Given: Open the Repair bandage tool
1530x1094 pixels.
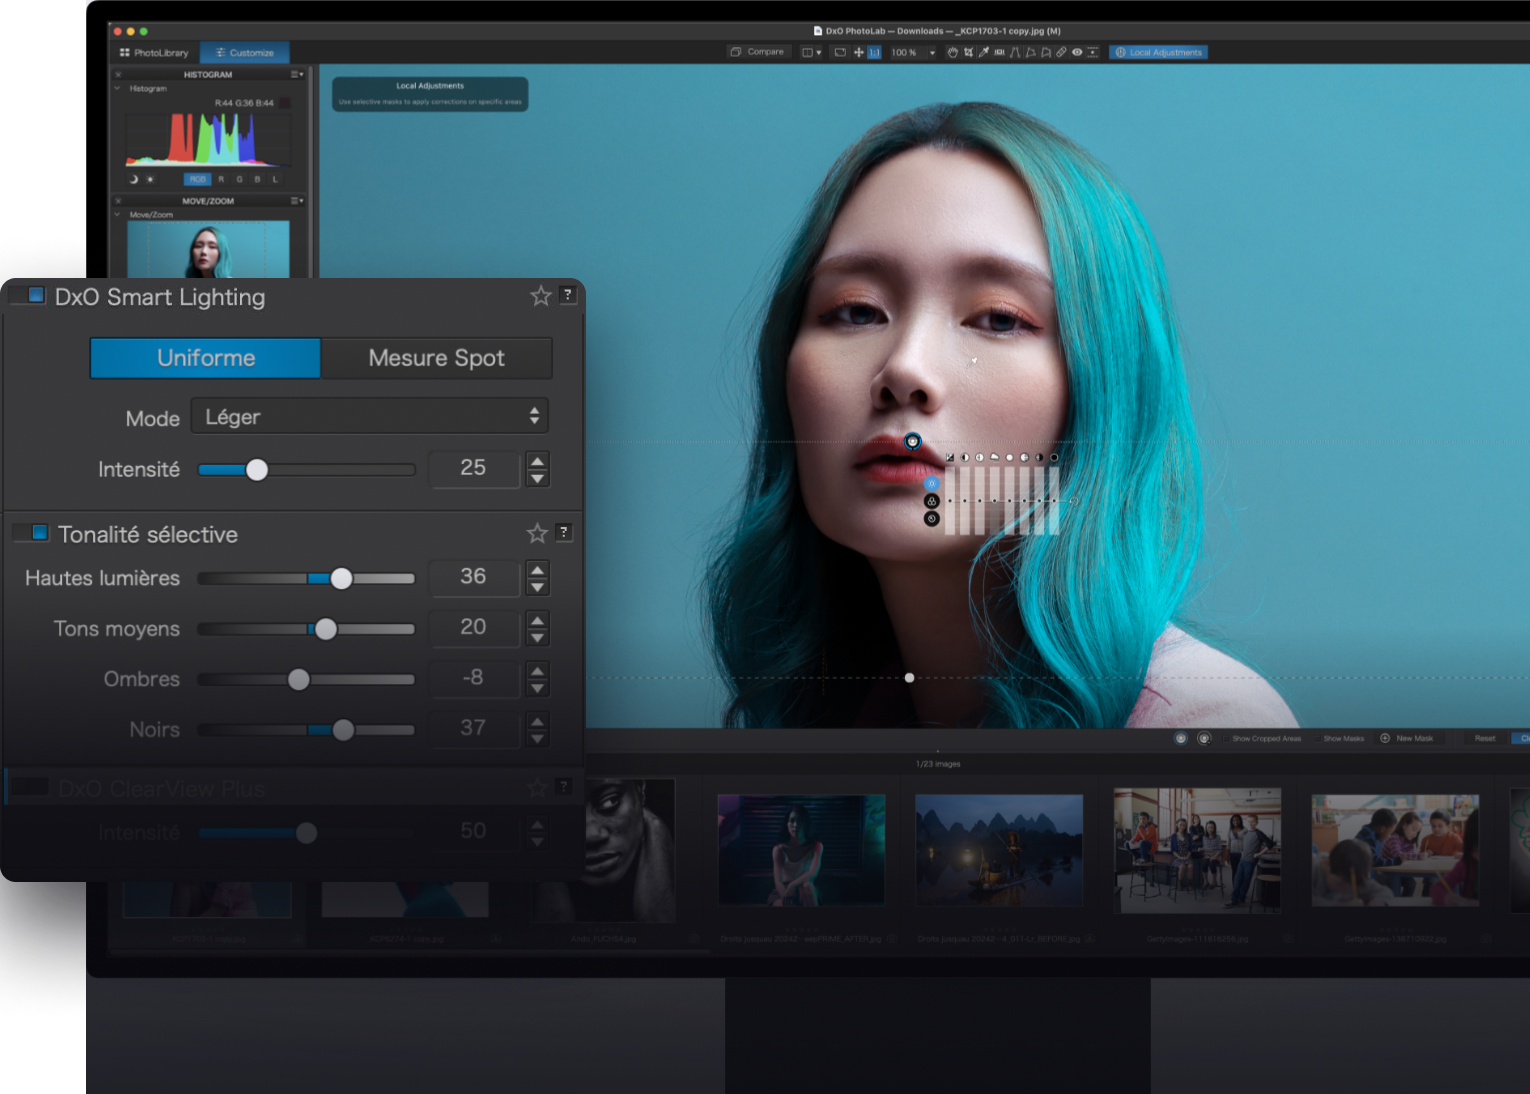Looking at the screenshot, I should 1061,52.
